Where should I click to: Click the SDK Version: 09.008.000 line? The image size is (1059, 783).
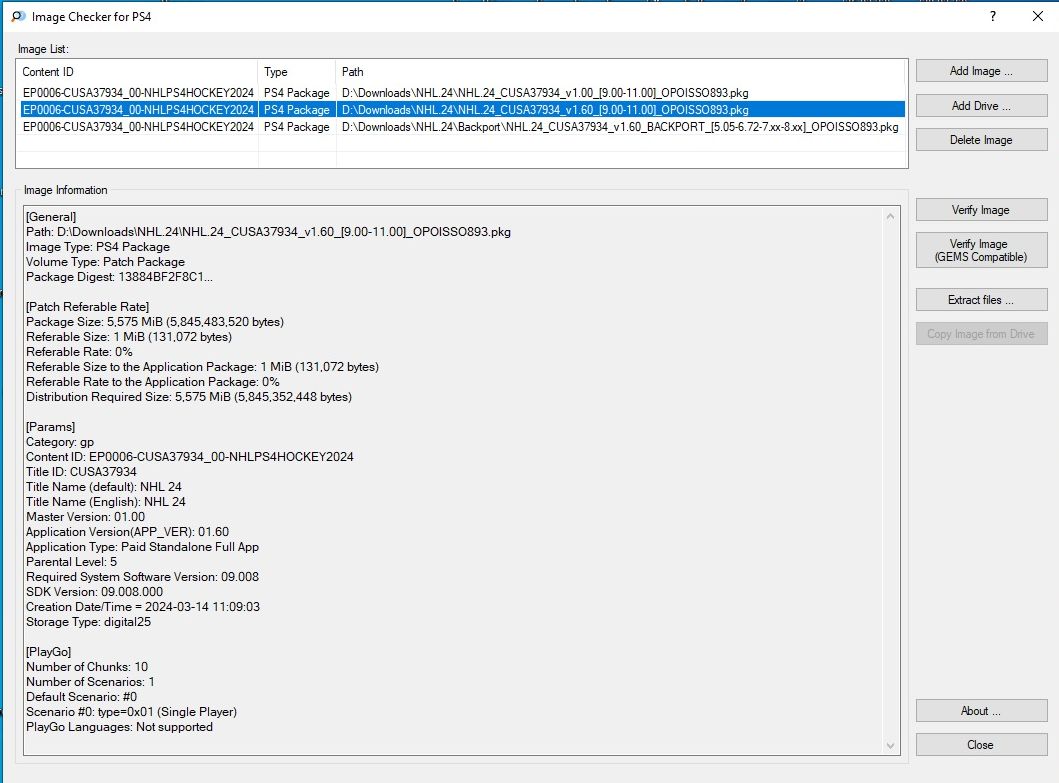(95, 592)
